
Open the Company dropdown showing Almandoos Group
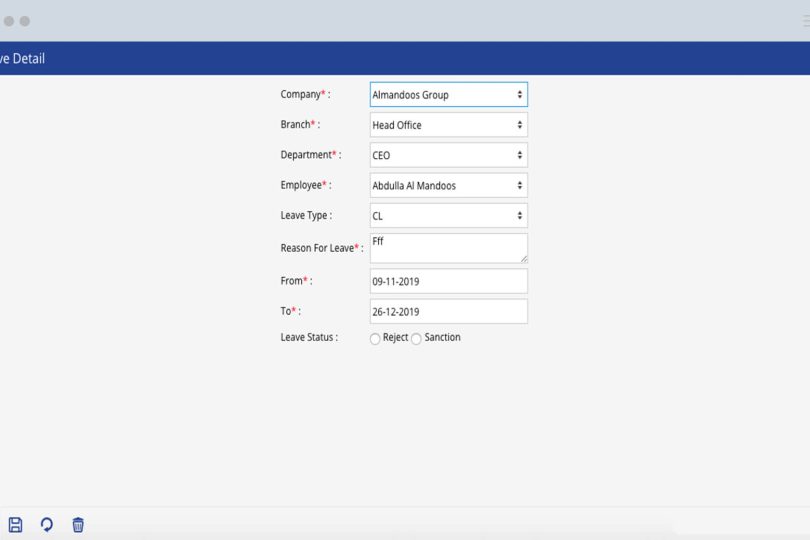click(448, 95)
